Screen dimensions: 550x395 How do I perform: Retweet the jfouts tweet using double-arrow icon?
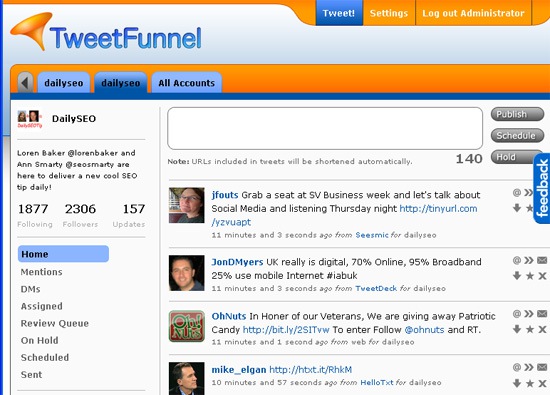pyautogui.click(x=529, y=192)
